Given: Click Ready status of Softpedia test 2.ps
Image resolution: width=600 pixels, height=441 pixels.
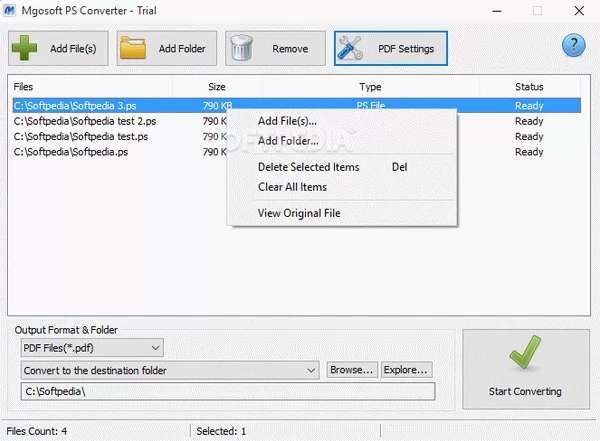Looking at the screenshot, I should pos(529,121).
